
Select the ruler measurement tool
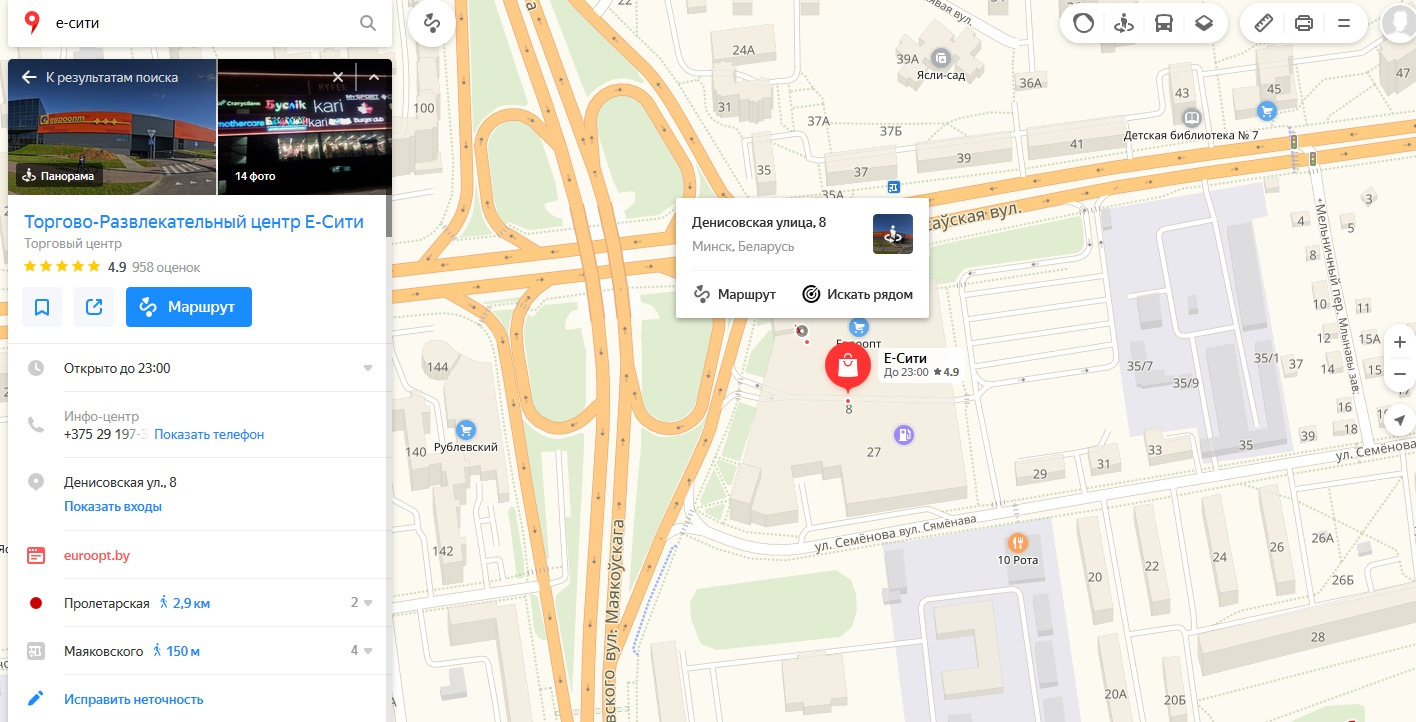[x=1263, y=23]
